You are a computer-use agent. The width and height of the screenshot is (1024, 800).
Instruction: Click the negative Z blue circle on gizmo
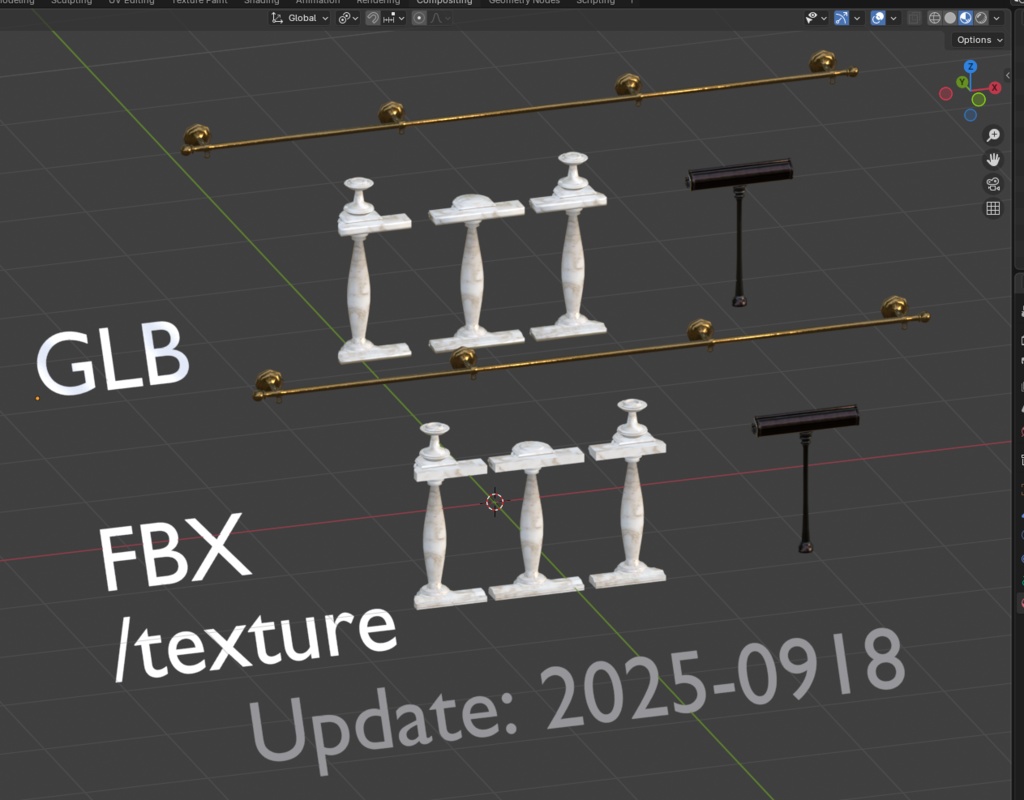point(970,116)
